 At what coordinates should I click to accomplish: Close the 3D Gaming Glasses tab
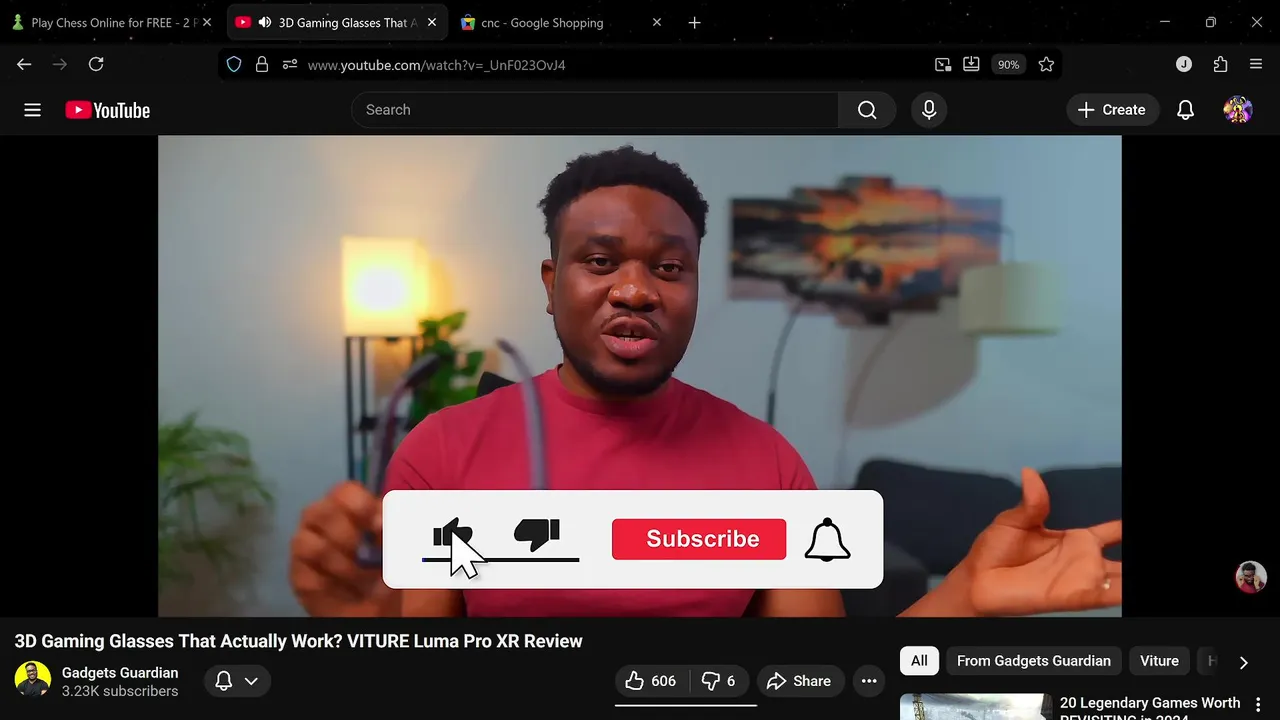pyautogui.click(x=432, y=22)
